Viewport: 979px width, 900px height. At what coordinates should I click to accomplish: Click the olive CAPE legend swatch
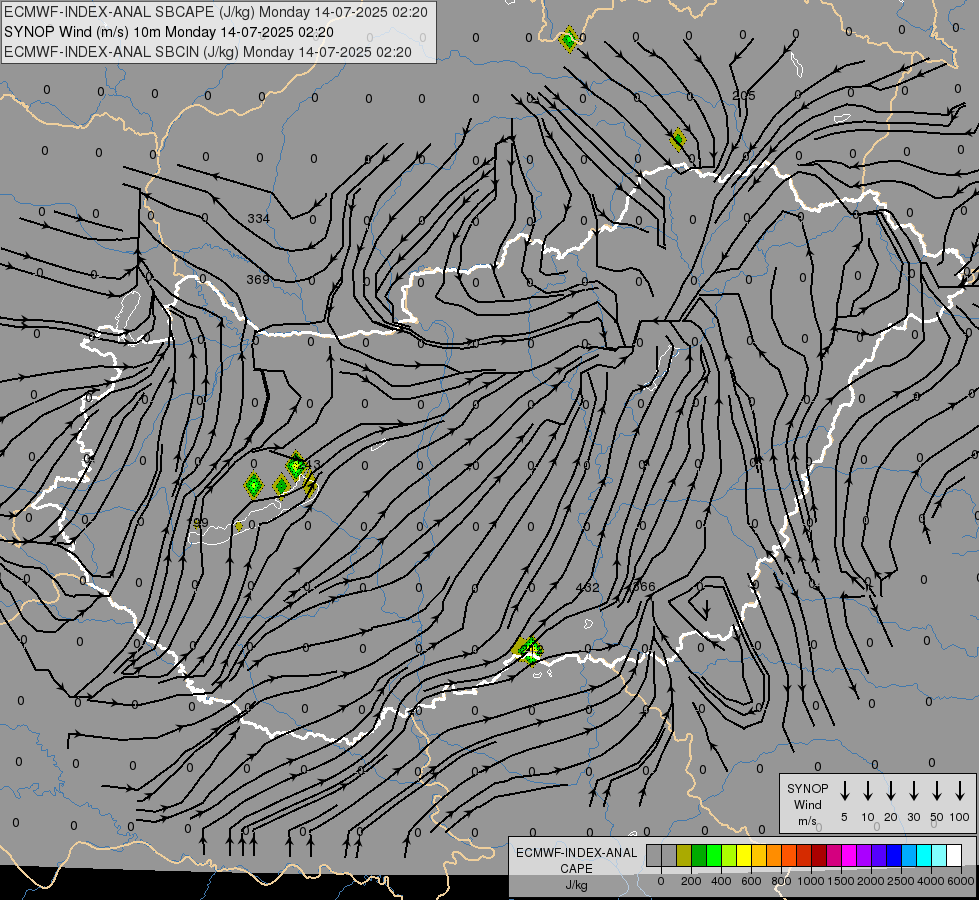coord(684,856)
